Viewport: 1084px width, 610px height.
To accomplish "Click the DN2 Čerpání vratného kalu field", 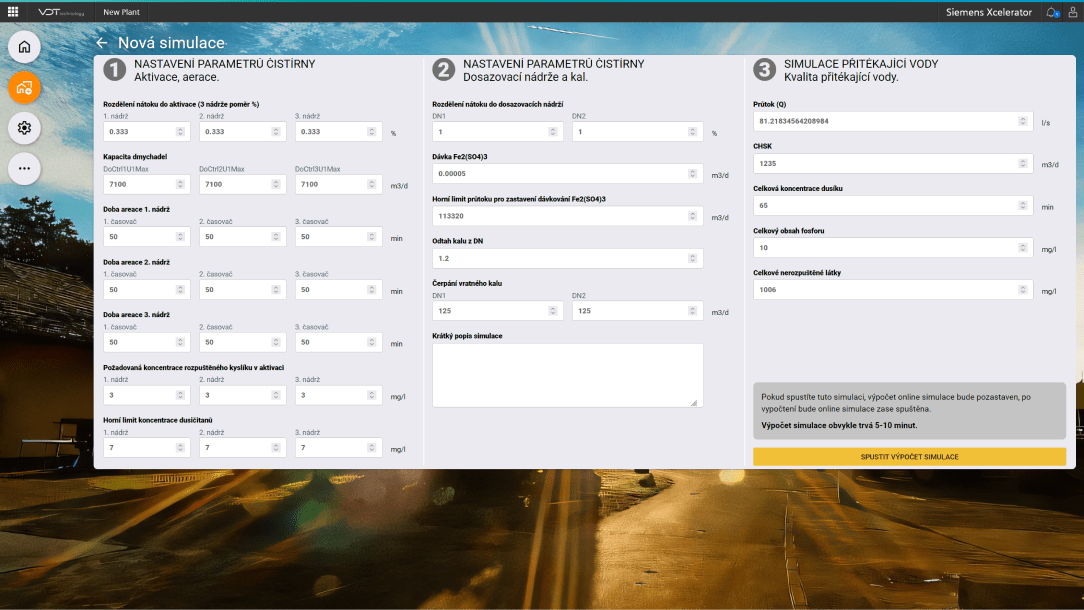I will click(x=630, y=311).
